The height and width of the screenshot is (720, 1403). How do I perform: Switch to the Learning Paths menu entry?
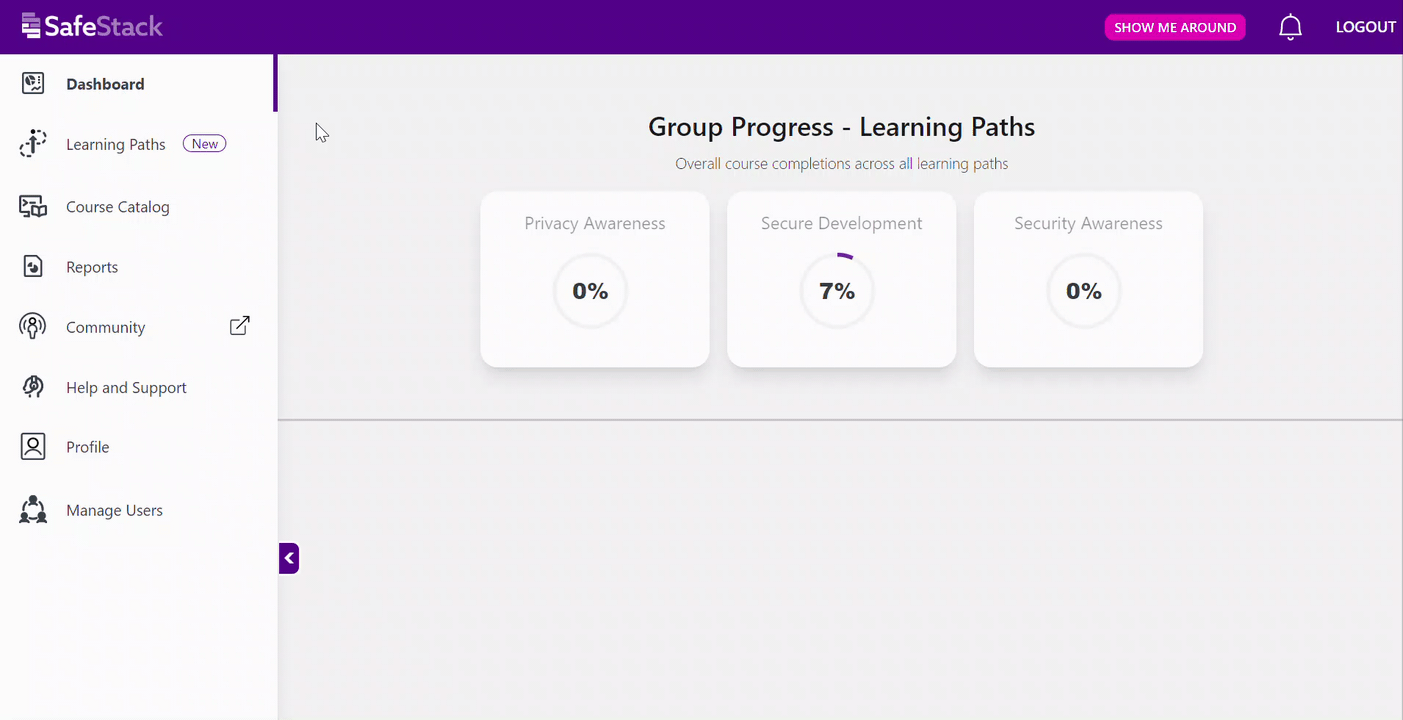115,143
